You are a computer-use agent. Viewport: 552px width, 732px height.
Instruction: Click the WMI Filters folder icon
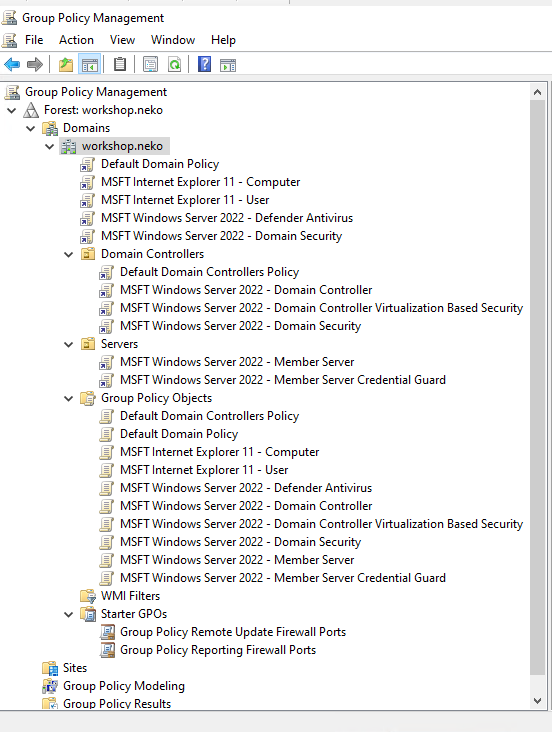(x=88, y=596)
